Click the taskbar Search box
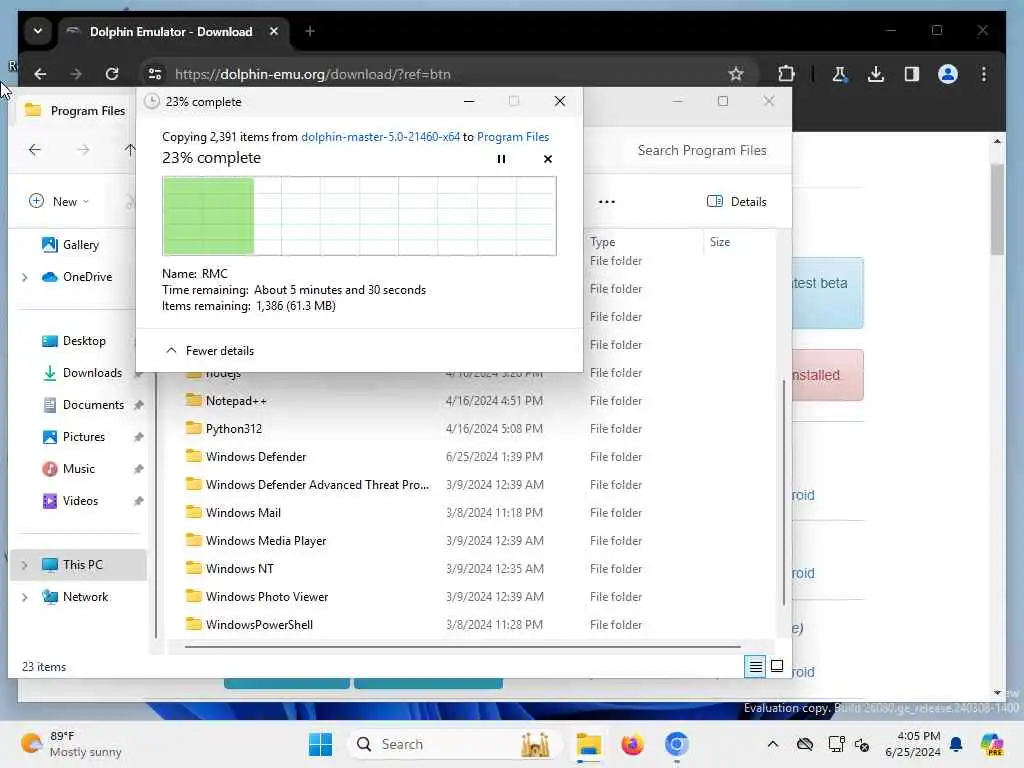 pyautogui.click(x=454, y=744)
